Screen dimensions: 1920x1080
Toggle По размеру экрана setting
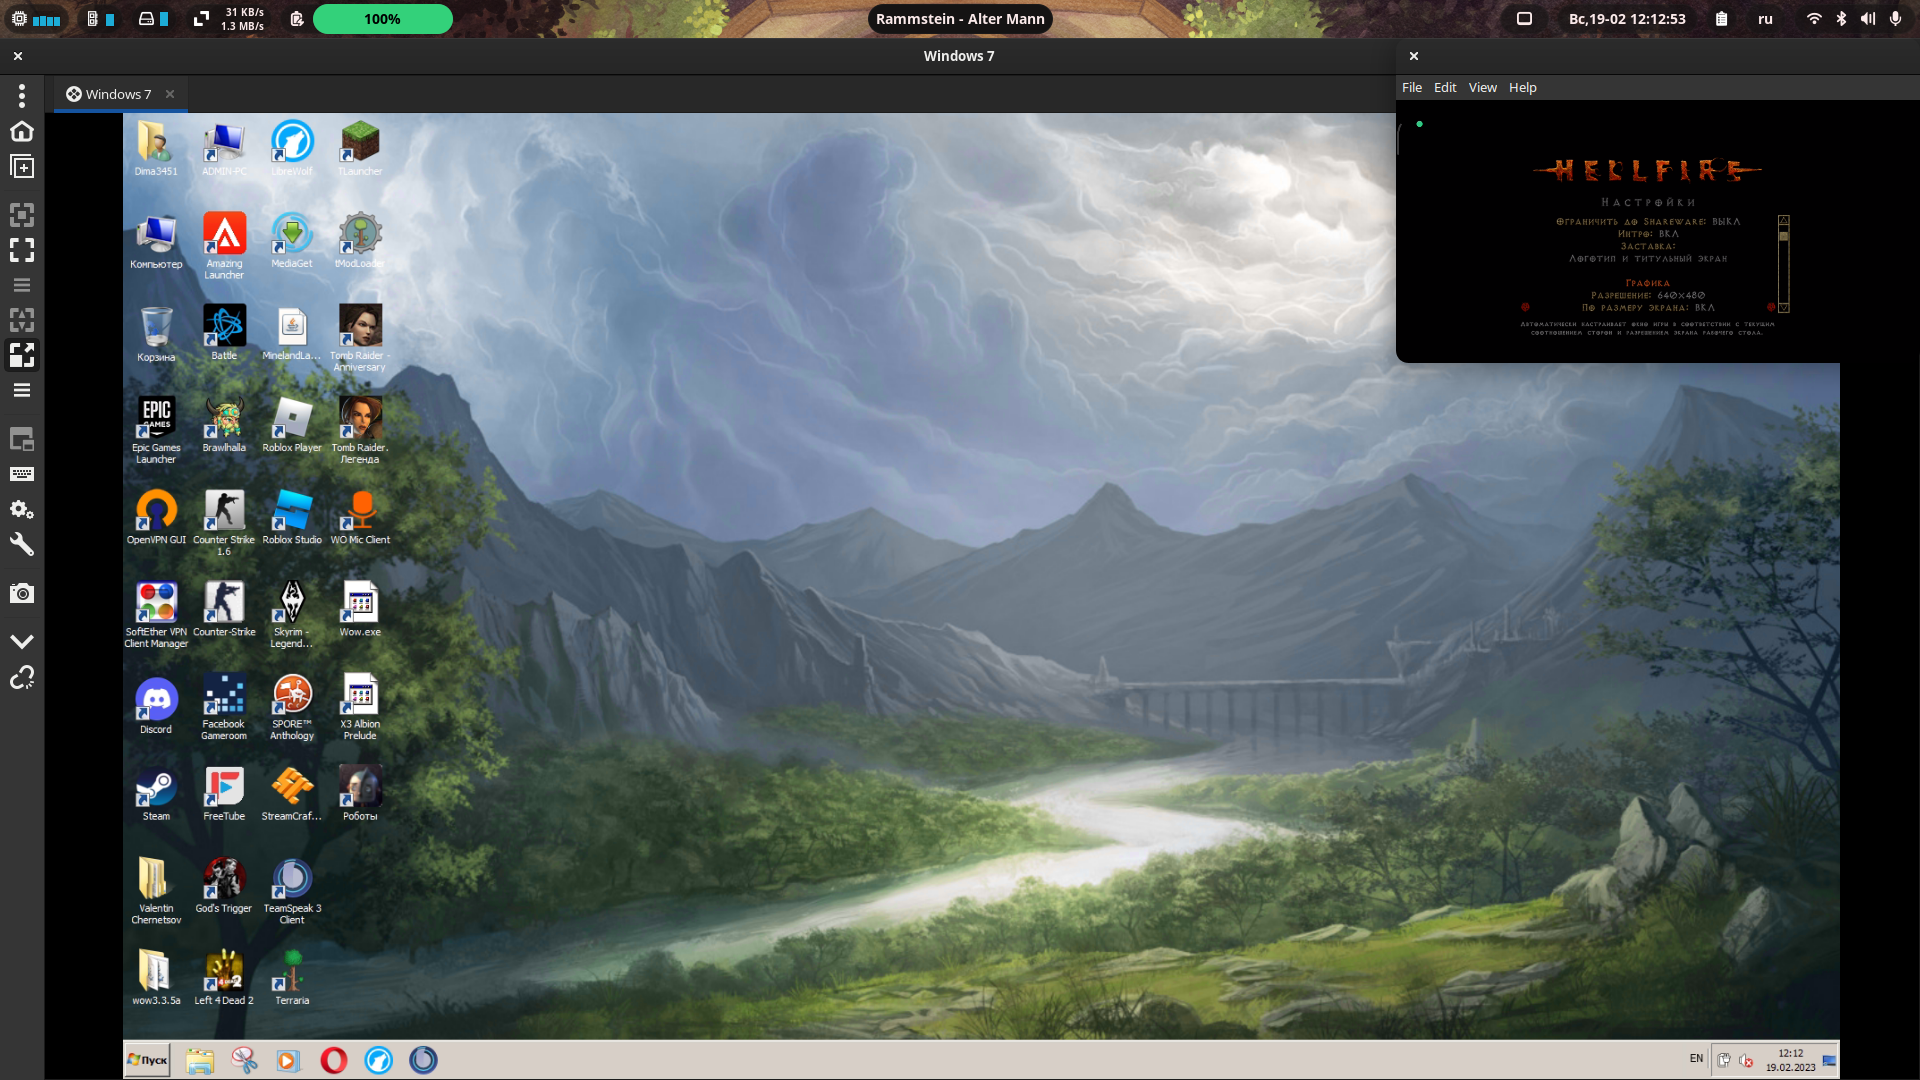(1648, 308)
